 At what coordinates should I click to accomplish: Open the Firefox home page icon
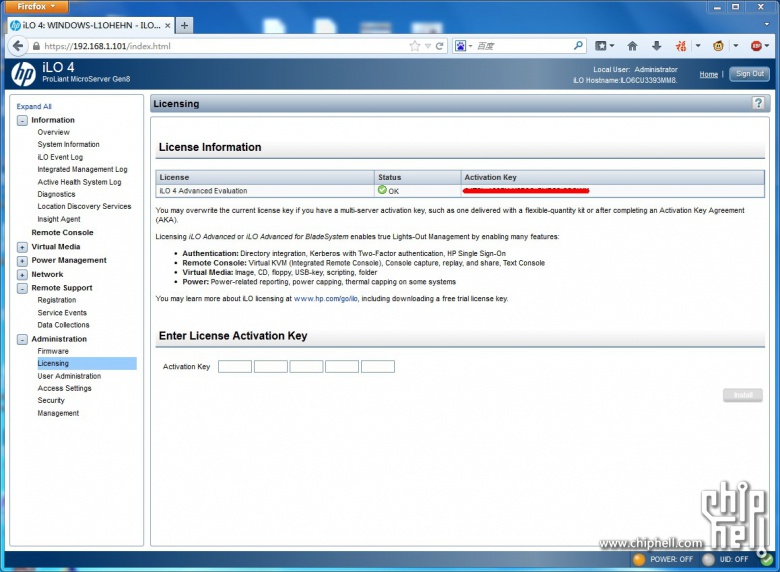(x=632, y=46)
